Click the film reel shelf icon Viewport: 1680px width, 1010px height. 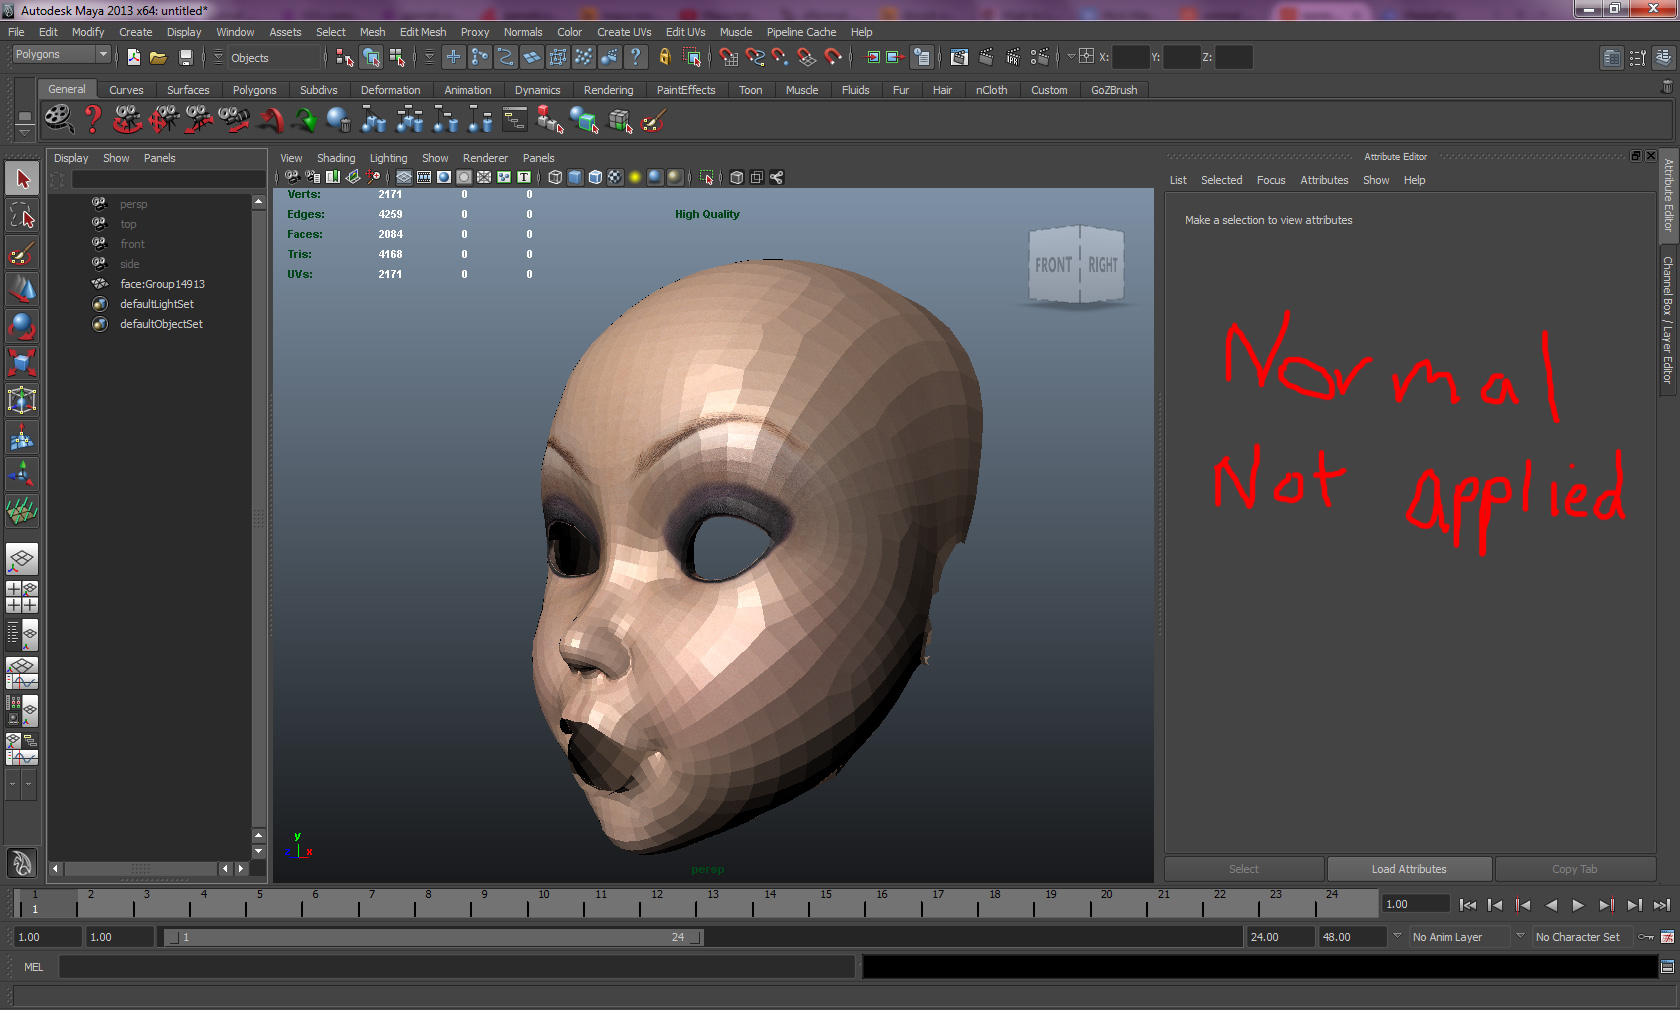[58, 120]
